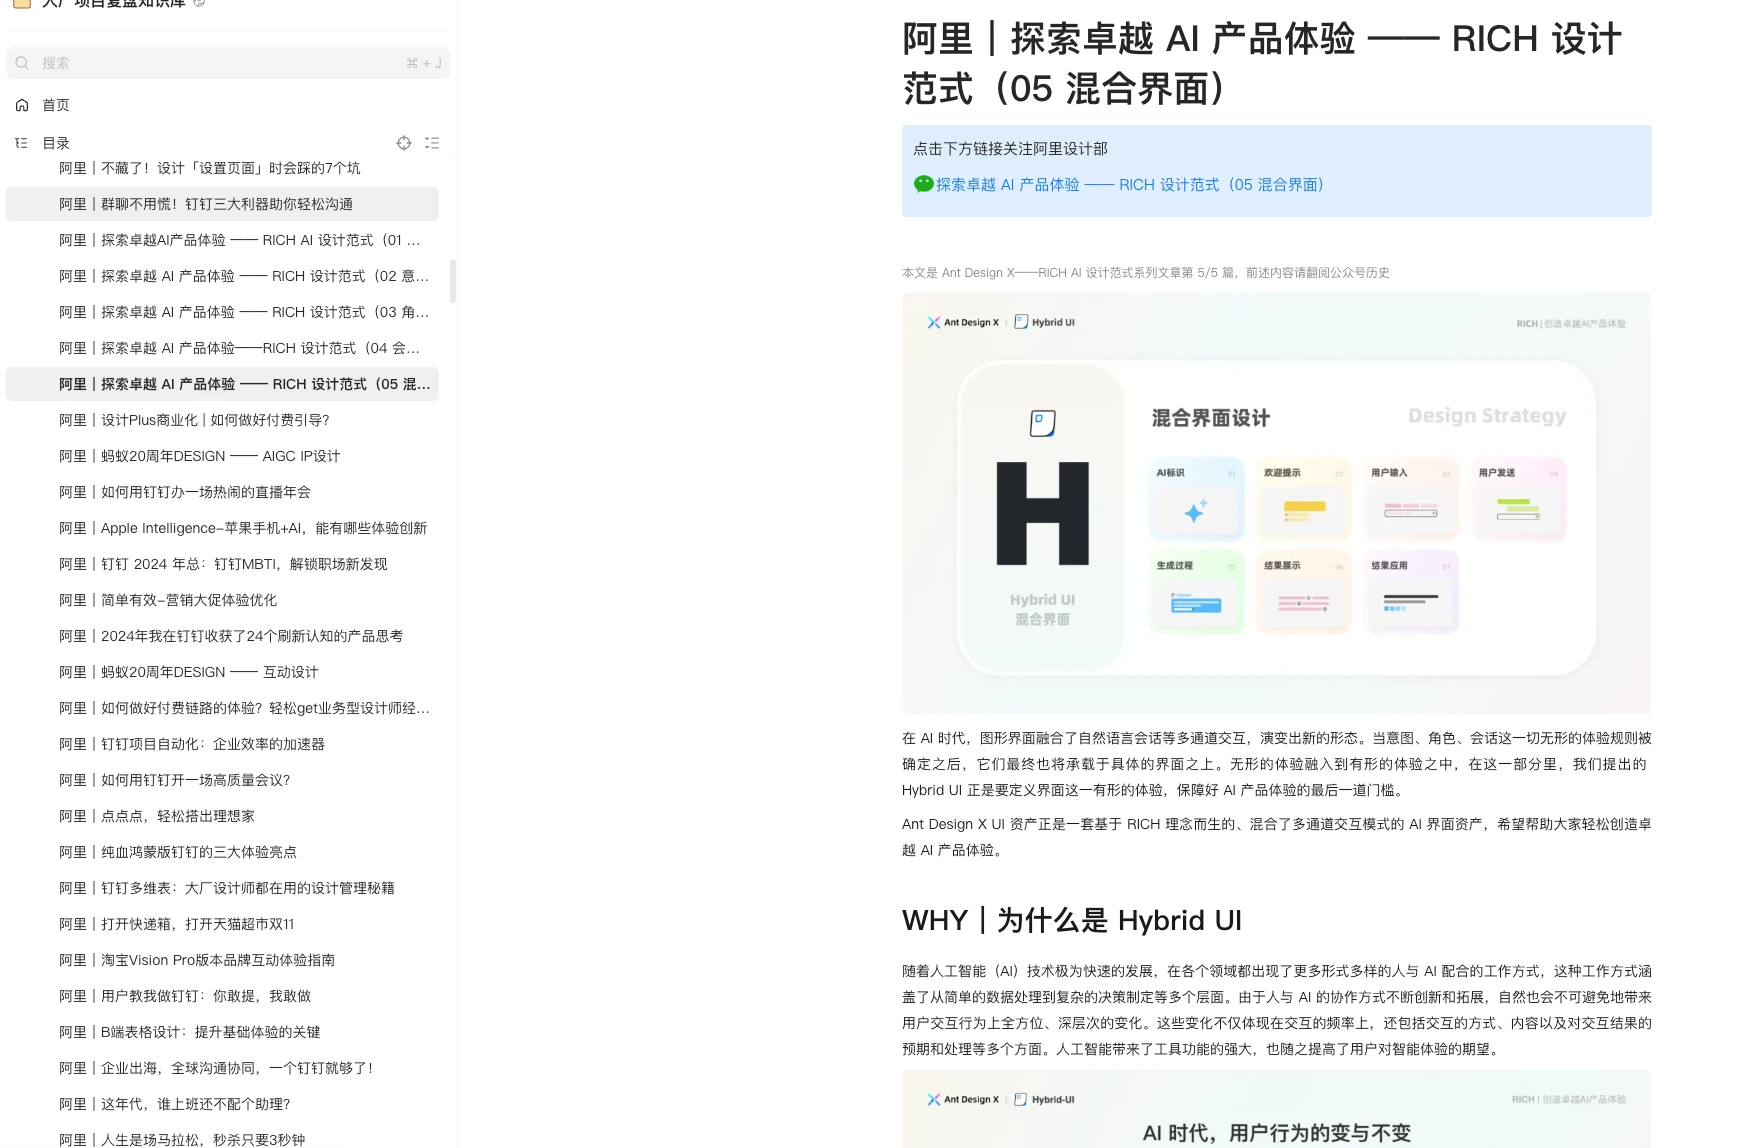This screenshot has height=1148, width=1762.
Task: Open 这年代，谁上班还不配个助理?
Action: click(x=222, y=1104)
